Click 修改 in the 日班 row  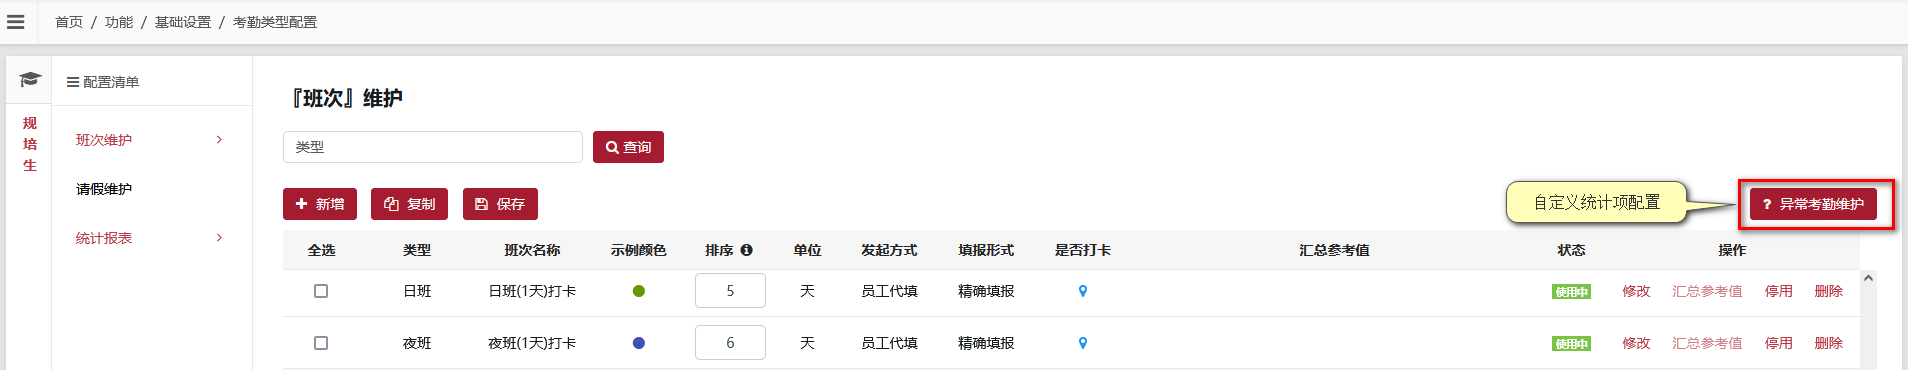1636,291
